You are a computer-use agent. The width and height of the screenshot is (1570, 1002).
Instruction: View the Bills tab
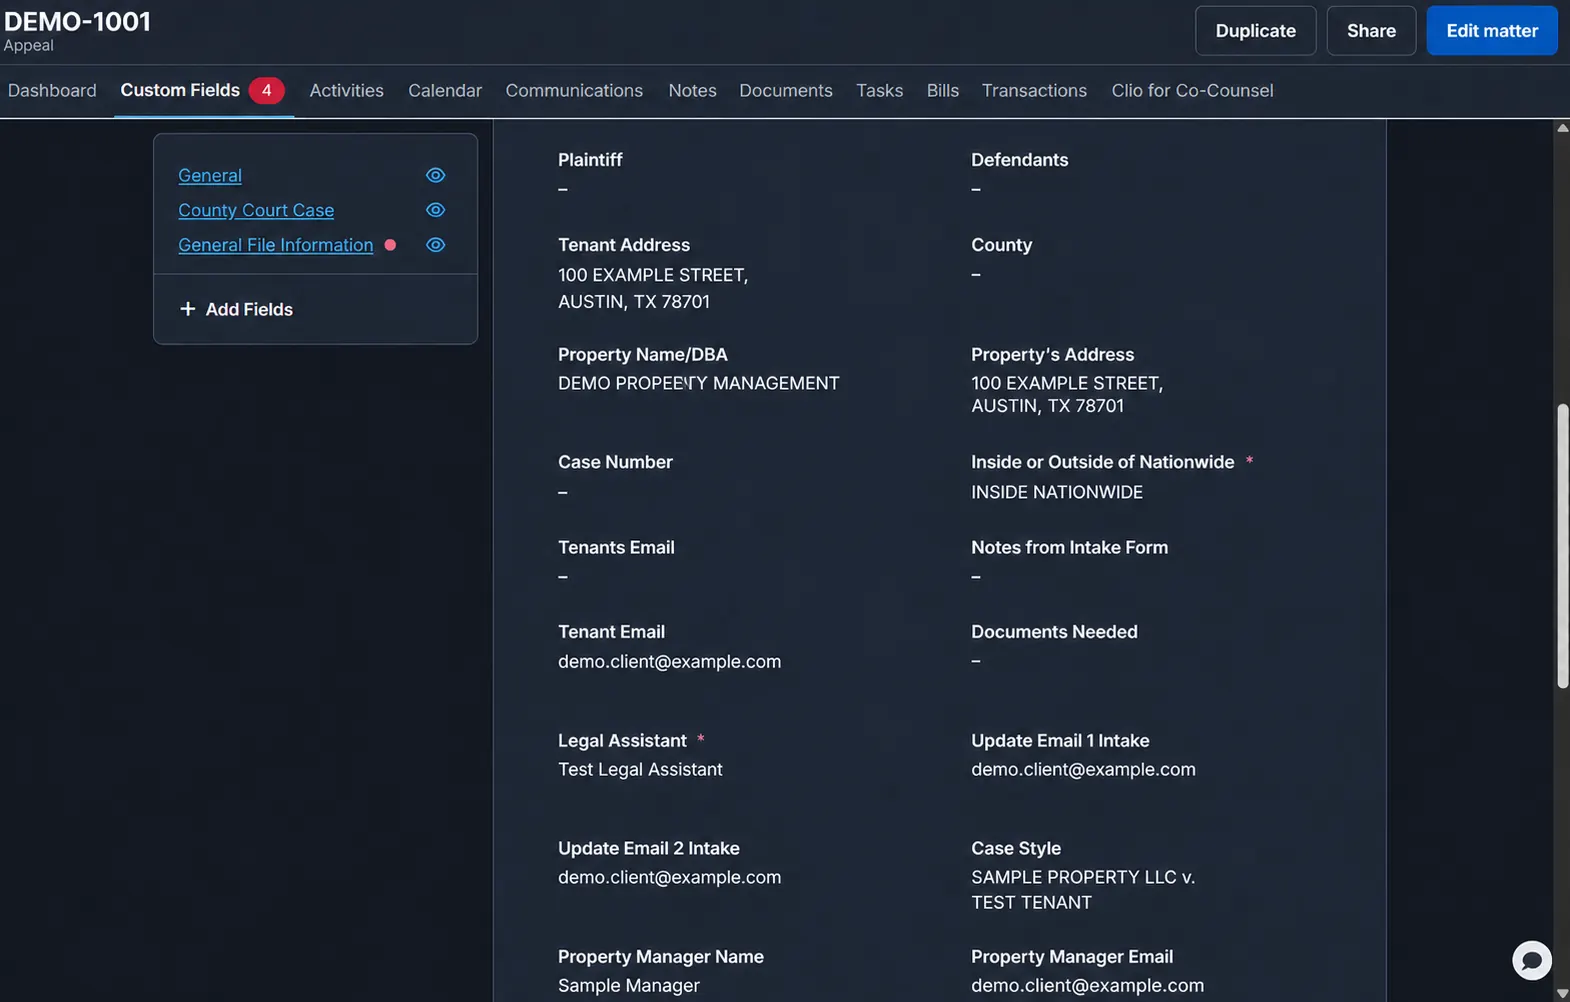[x=942, y=90]
